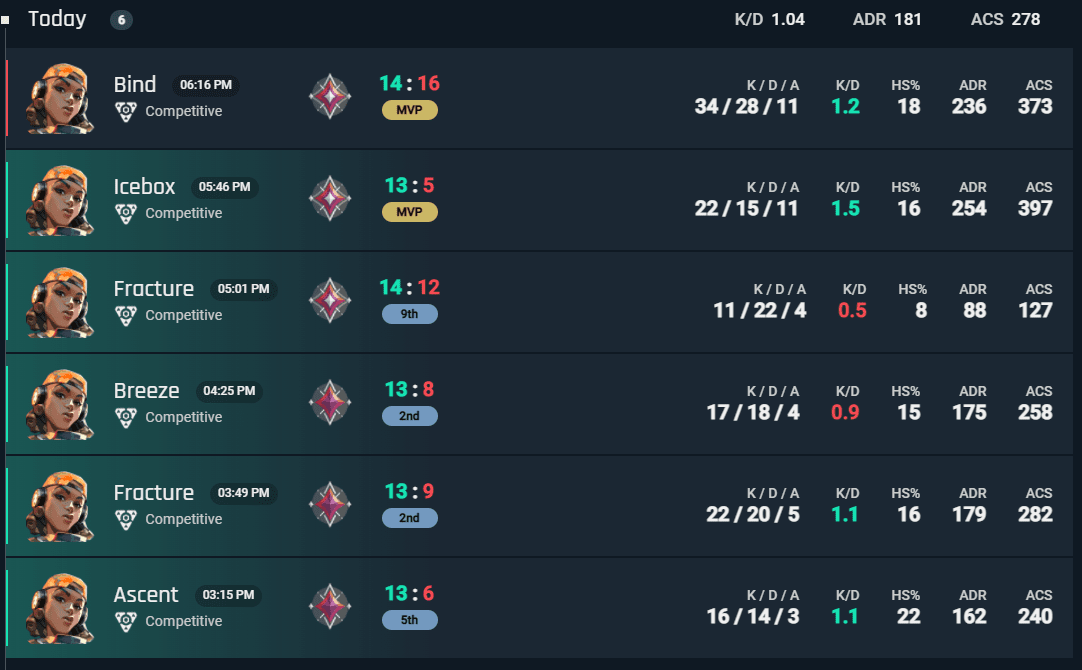The width and height of the screenshot is (1082, 670).
Task: Click the match count badge next to Today
Action: coord(121,20)
